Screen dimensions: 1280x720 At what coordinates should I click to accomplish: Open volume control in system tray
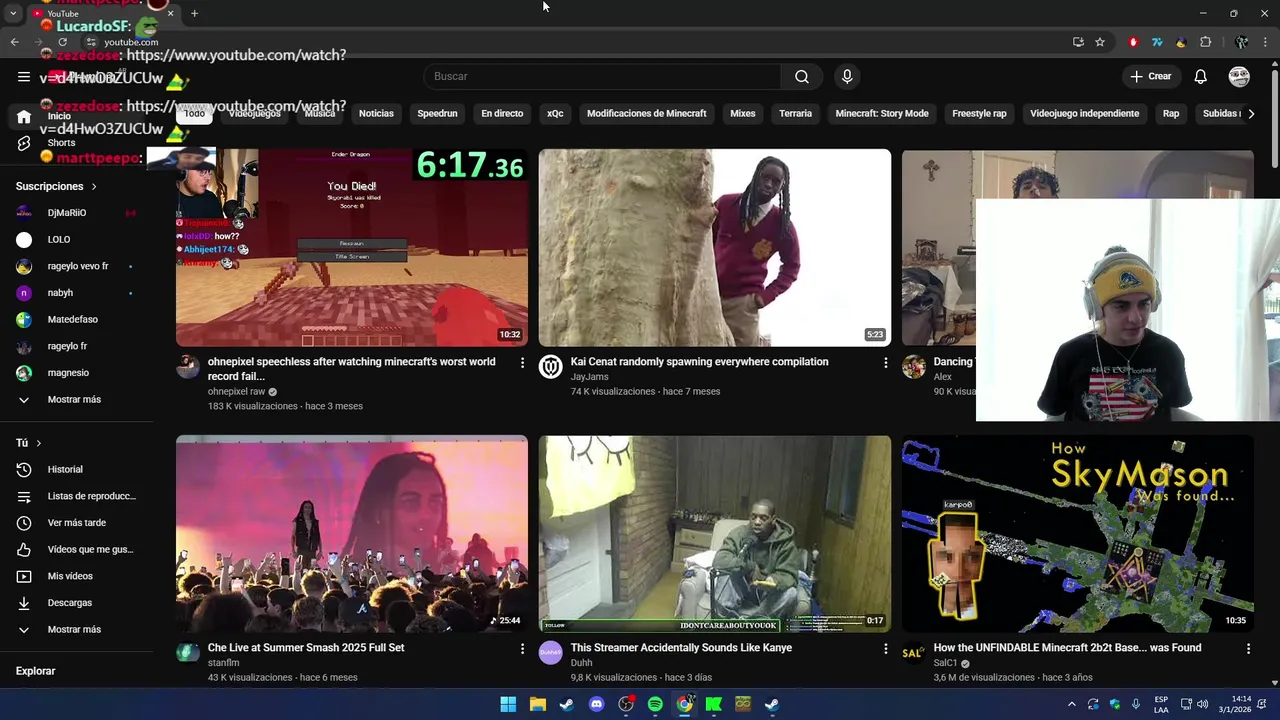[1202, 704]
